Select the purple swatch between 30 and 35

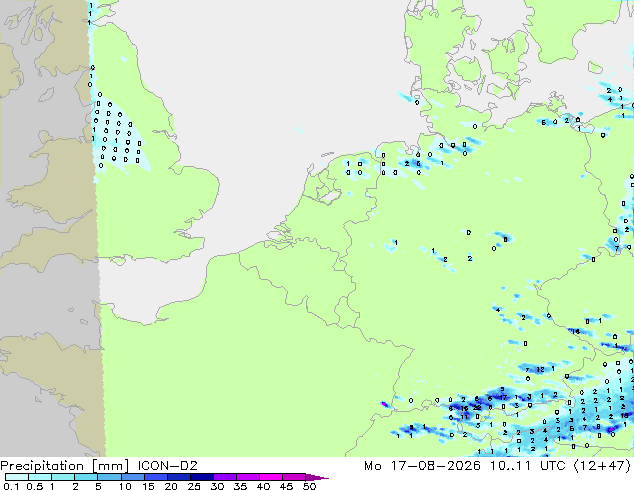point(224,477)
